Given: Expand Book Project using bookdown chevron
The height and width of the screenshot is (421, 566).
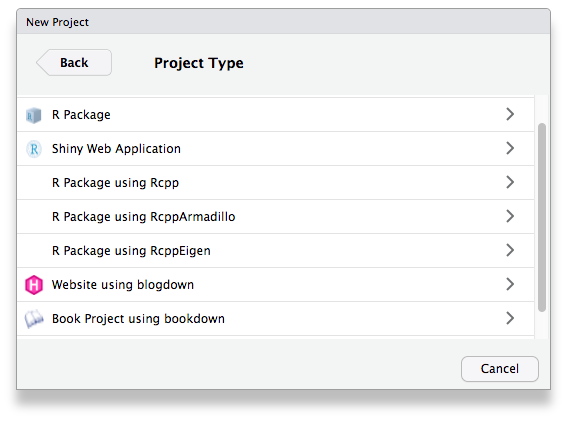Looking at the screenshot, I should [x=510, y=318].
